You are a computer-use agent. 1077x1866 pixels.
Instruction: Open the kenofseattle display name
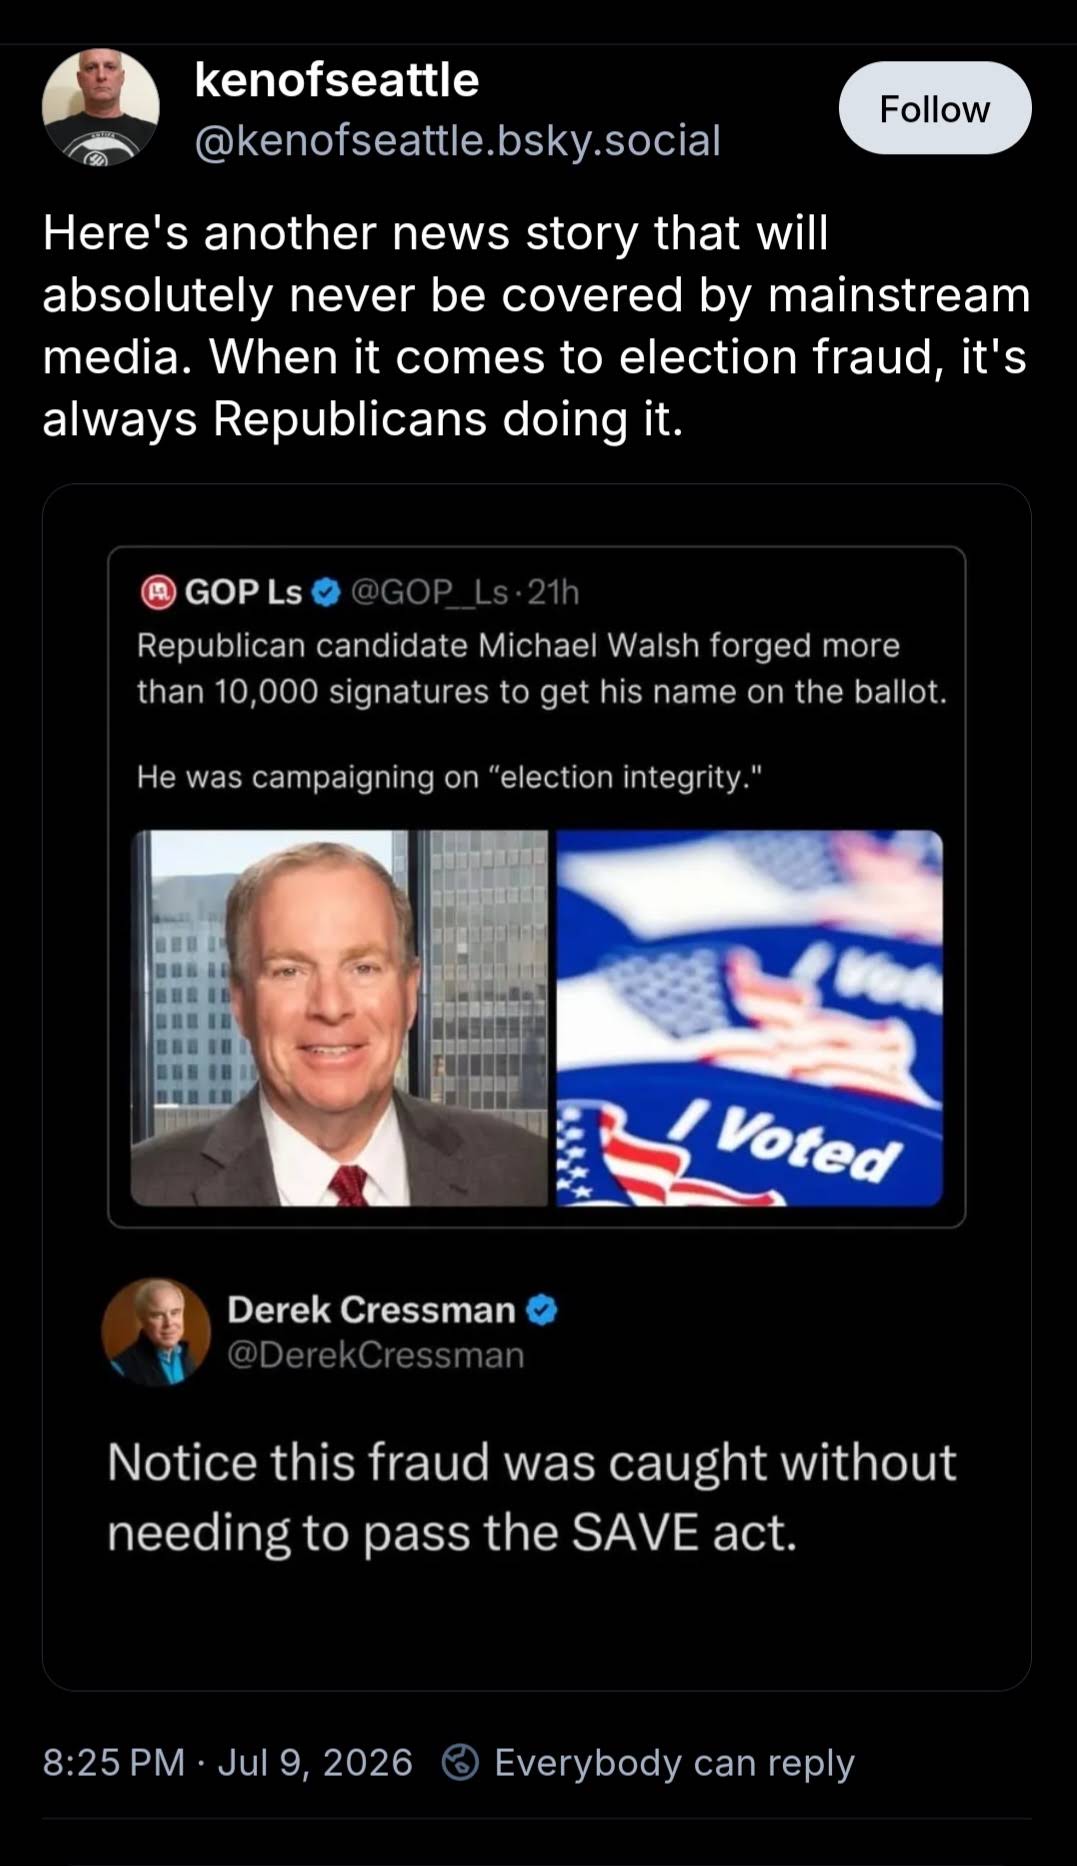coord(336,80)
